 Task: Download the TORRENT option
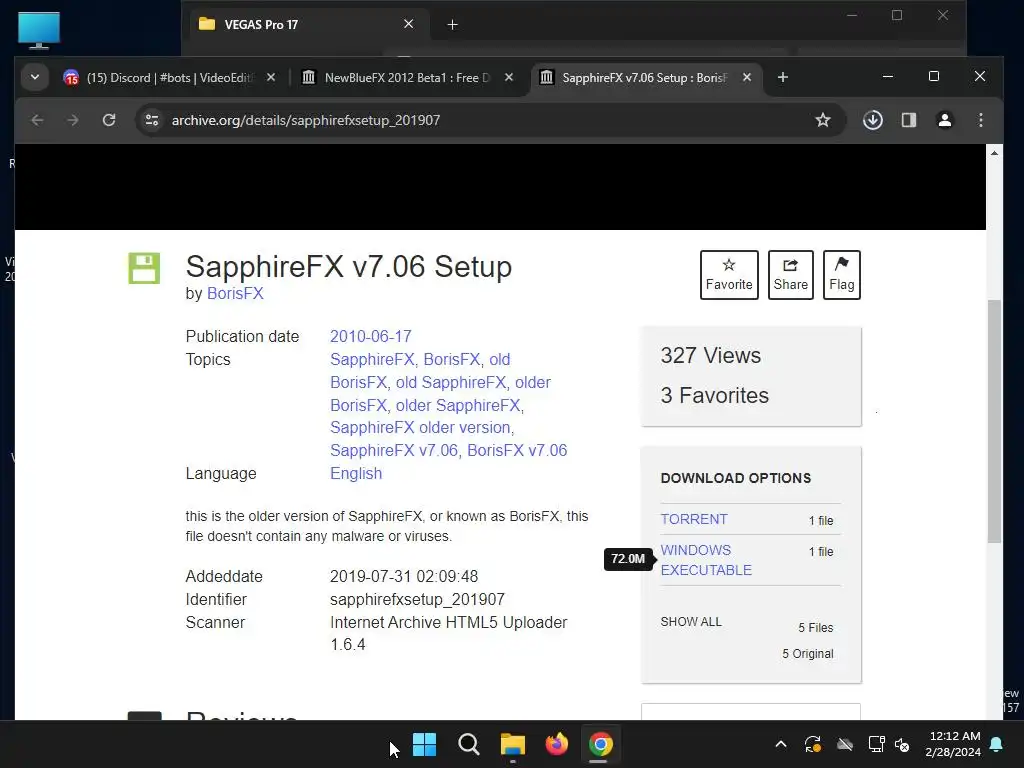(694, 519)
